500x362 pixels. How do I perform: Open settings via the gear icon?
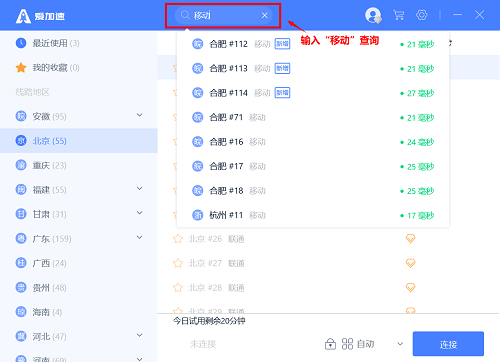tap(422, 15)
